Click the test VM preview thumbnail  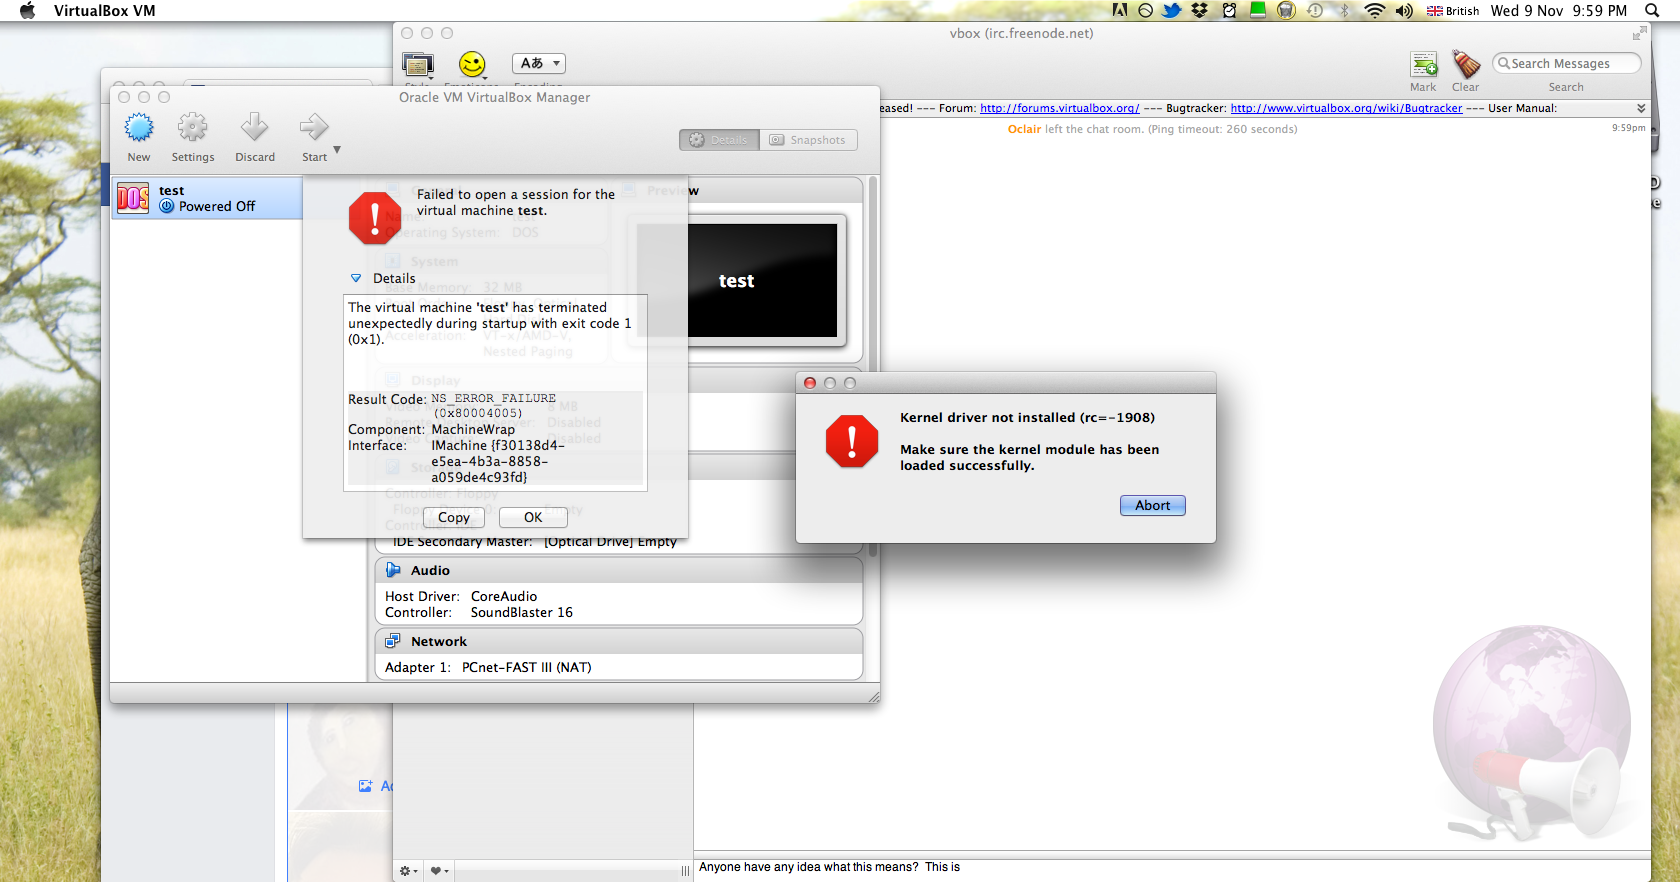click(x=736, y=281)
